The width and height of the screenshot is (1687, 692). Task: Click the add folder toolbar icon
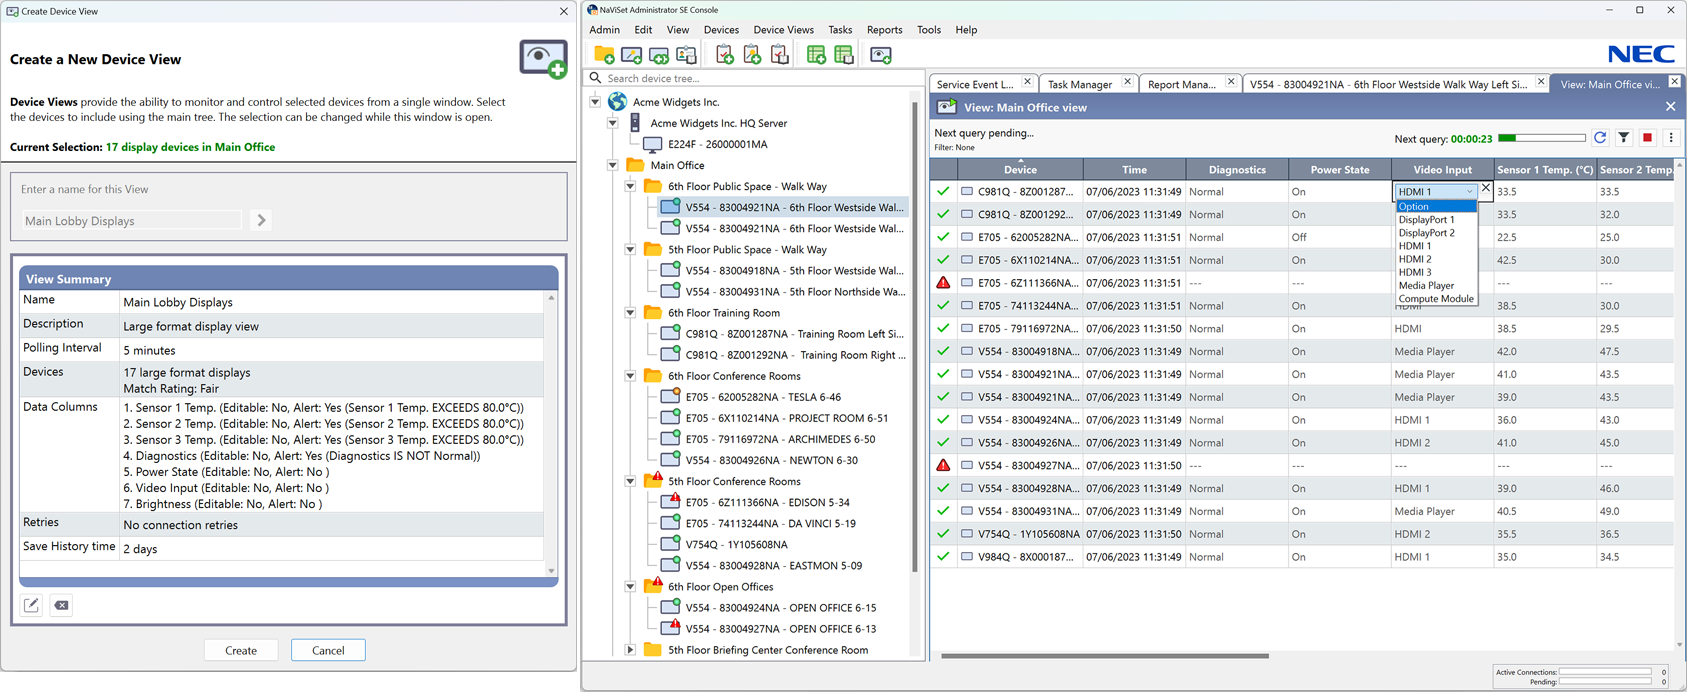click(x=604, y=55)
